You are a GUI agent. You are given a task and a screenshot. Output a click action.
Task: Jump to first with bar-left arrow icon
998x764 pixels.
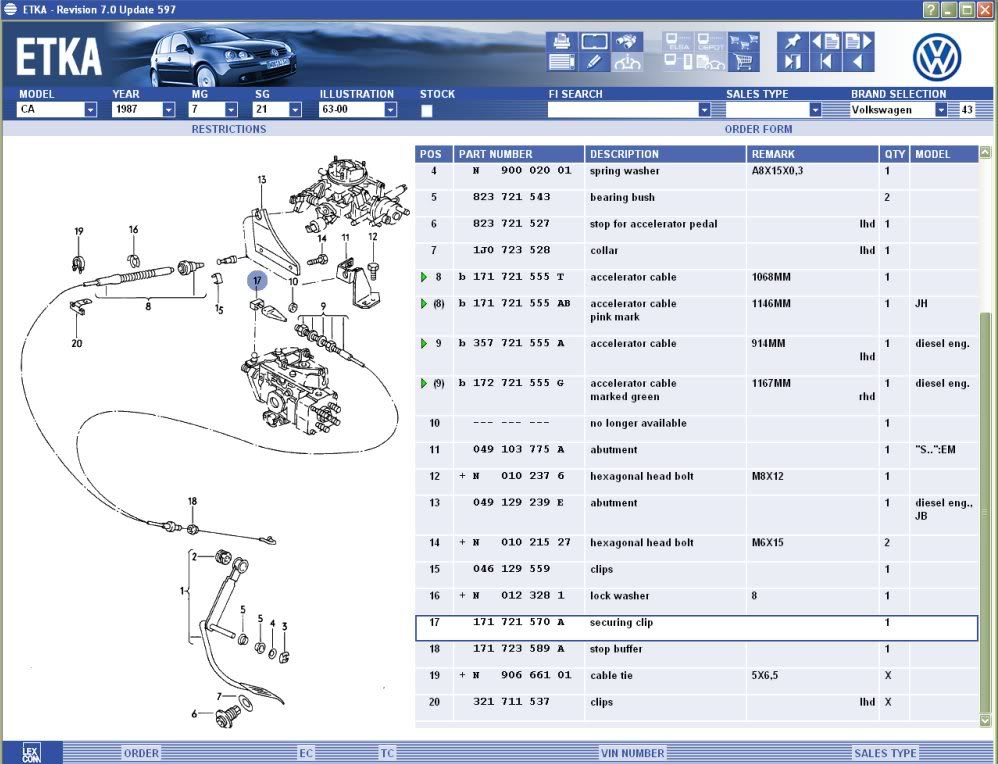826,62
